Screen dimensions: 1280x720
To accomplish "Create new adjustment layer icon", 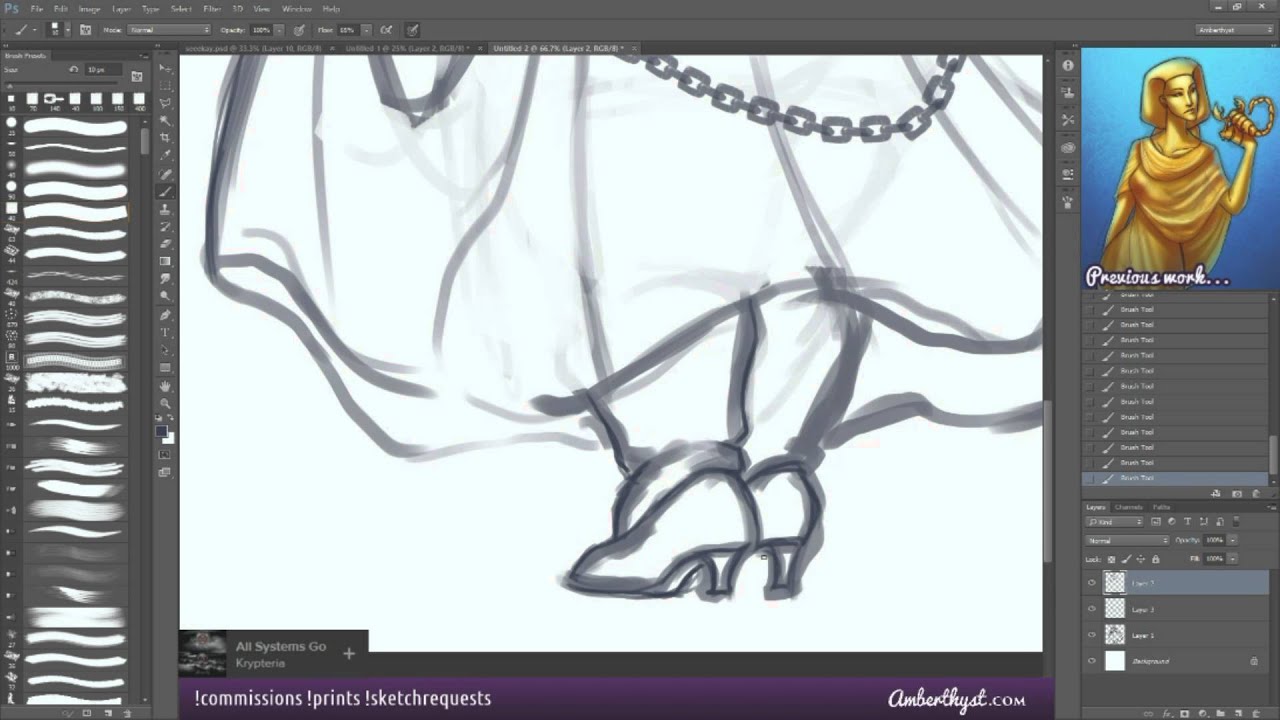I will pyautogui.click(x=1203, y=713).
